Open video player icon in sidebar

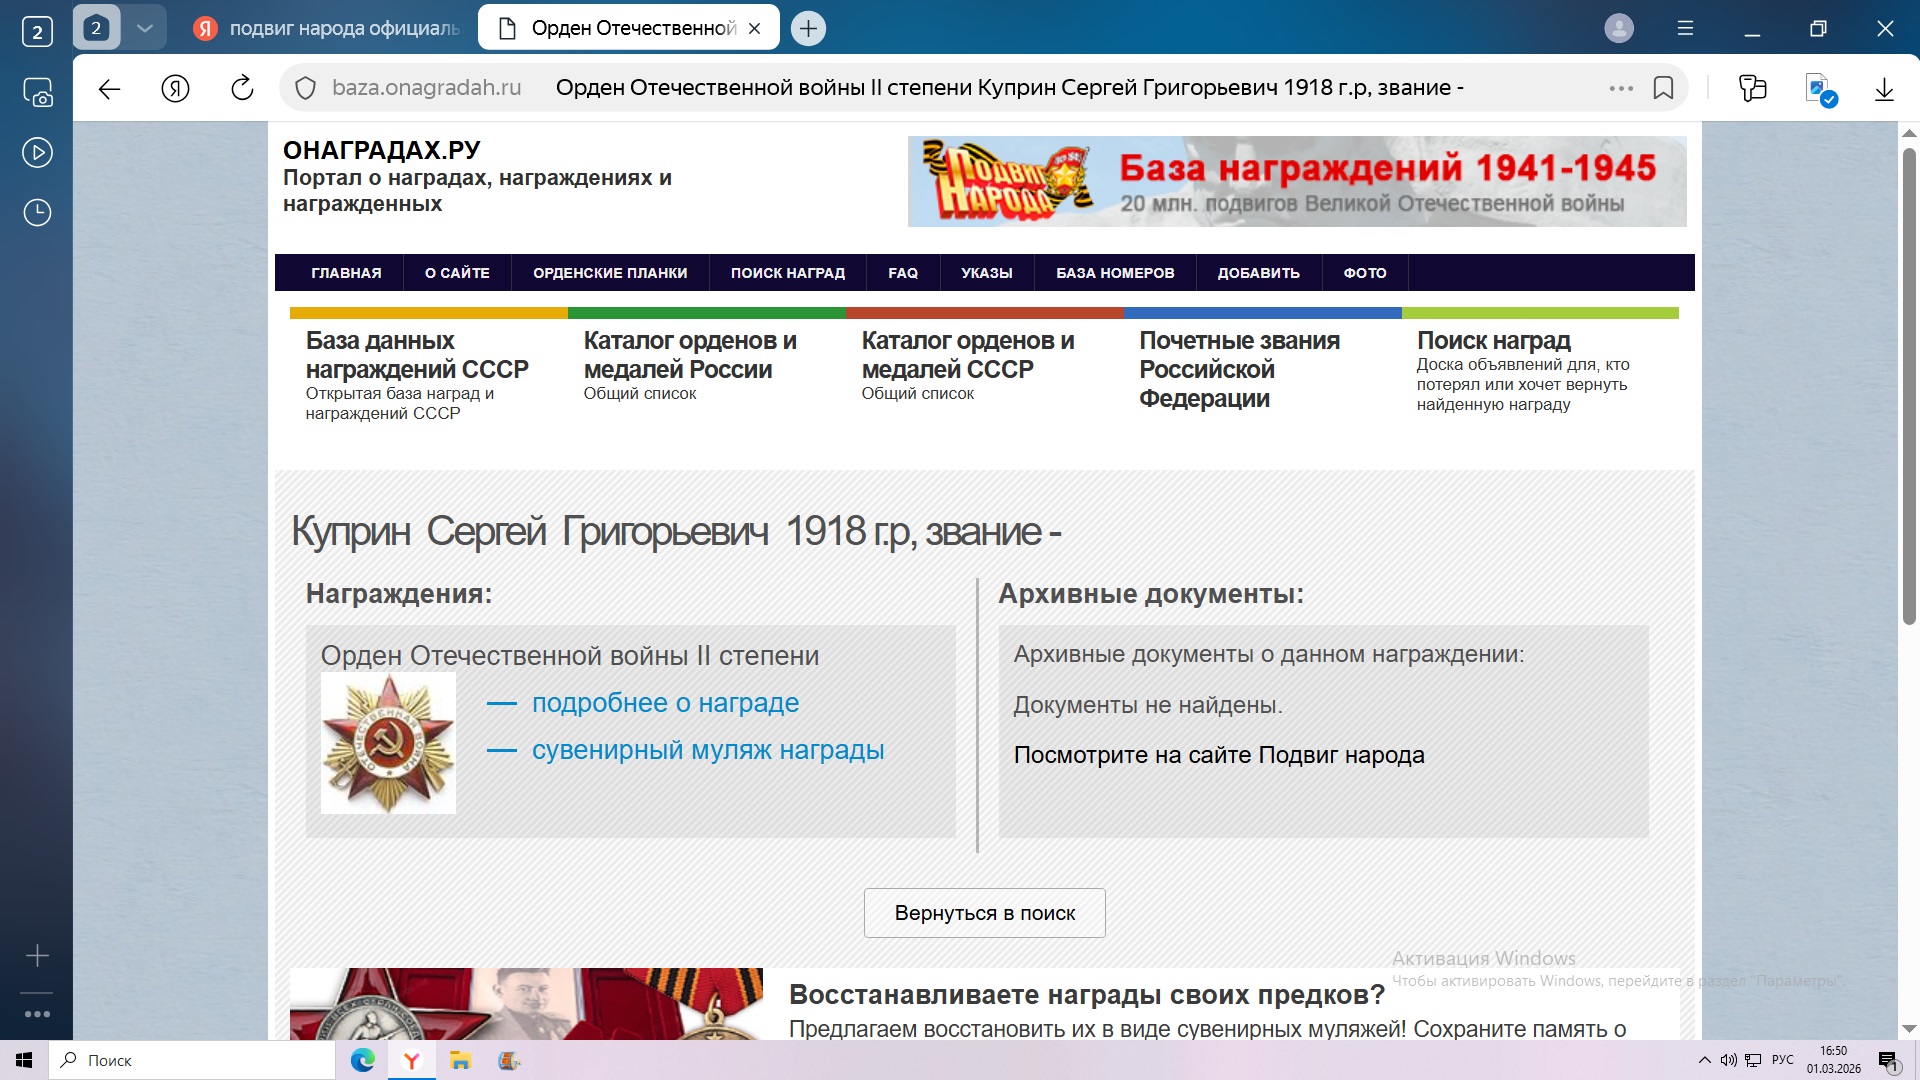point(37,153)
